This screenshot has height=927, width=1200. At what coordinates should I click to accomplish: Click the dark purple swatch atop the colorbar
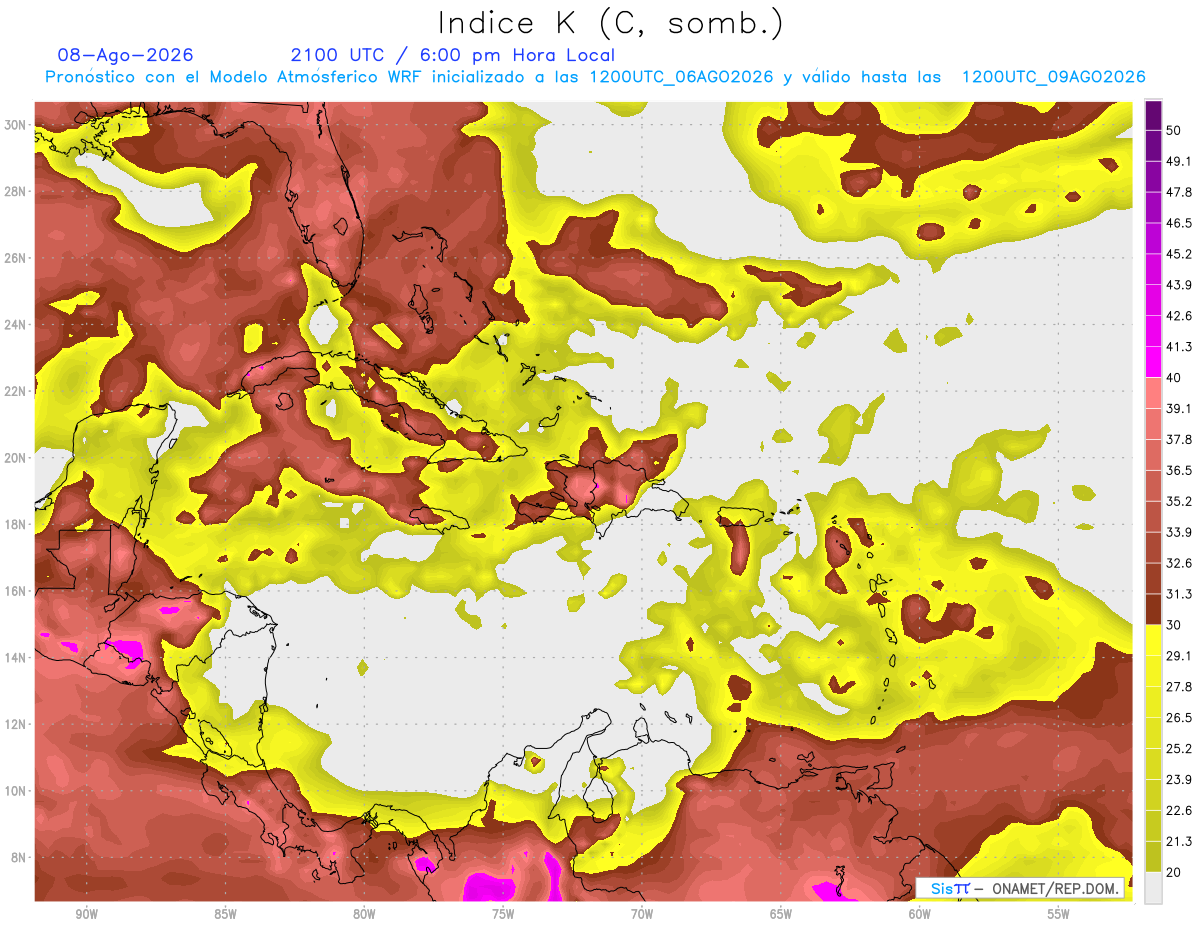click(1153, 115)
